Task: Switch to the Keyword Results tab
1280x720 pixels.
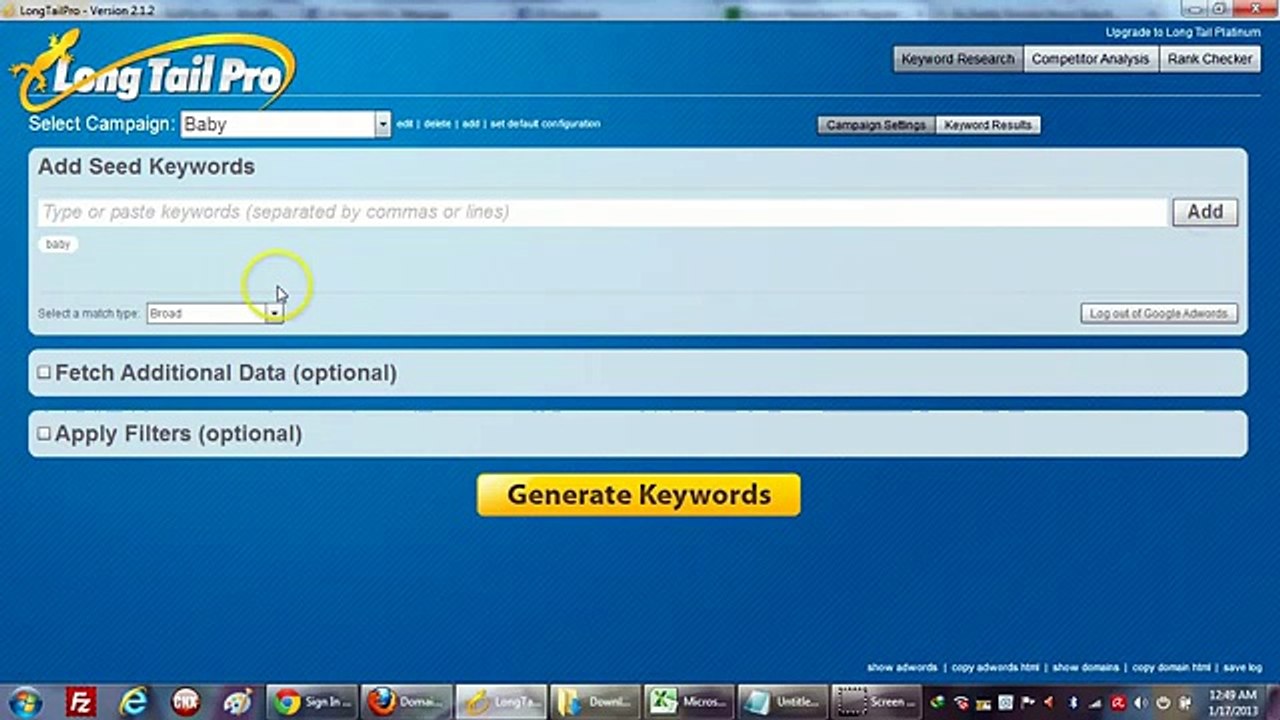Action: [x=987, y=125]
